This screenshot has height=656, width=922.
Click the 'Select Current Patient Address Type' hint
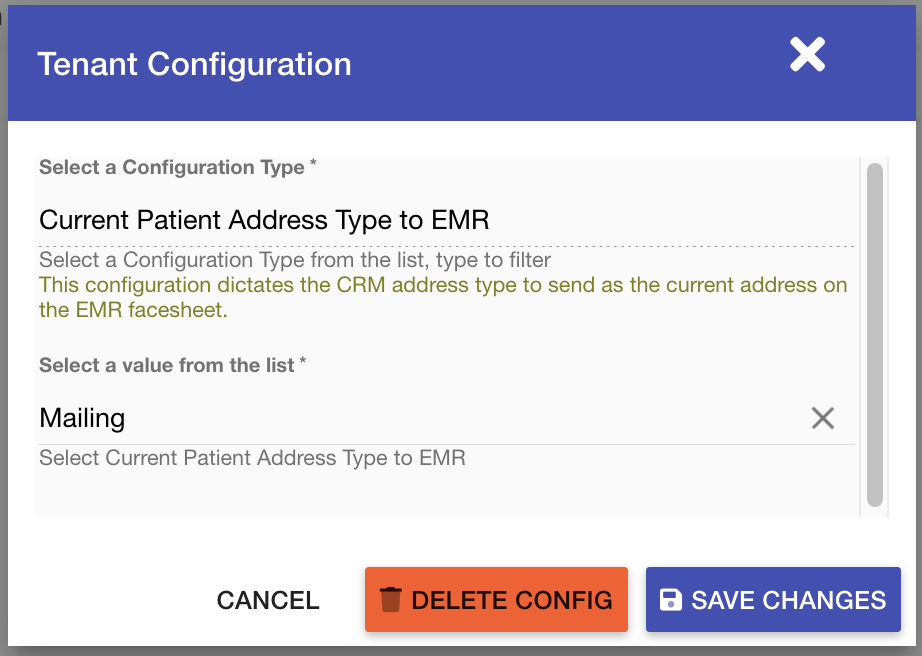pos(252,459)
